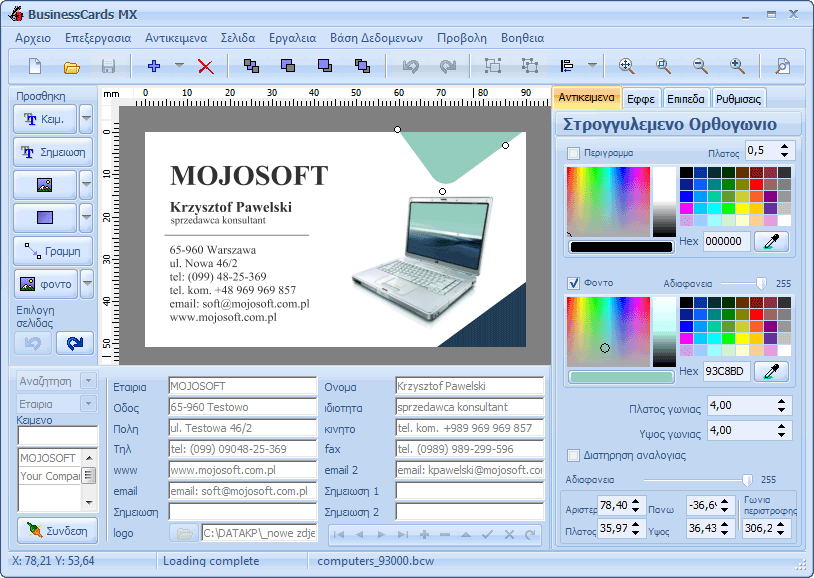The image size is (814, 578).
Task: Click the object Αδιαφανεια slider above position fields
Action: point(747,480)
